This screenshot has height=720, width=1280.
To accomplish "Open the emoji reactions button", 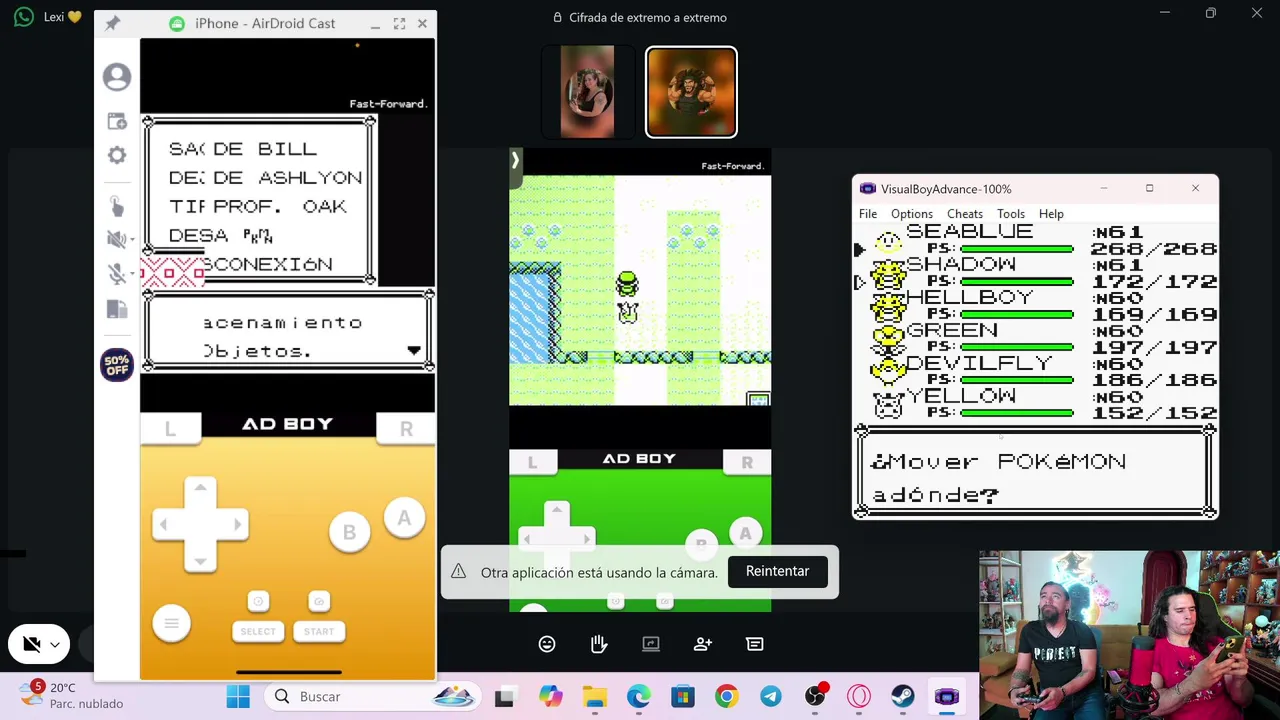I will coord(547,644).
